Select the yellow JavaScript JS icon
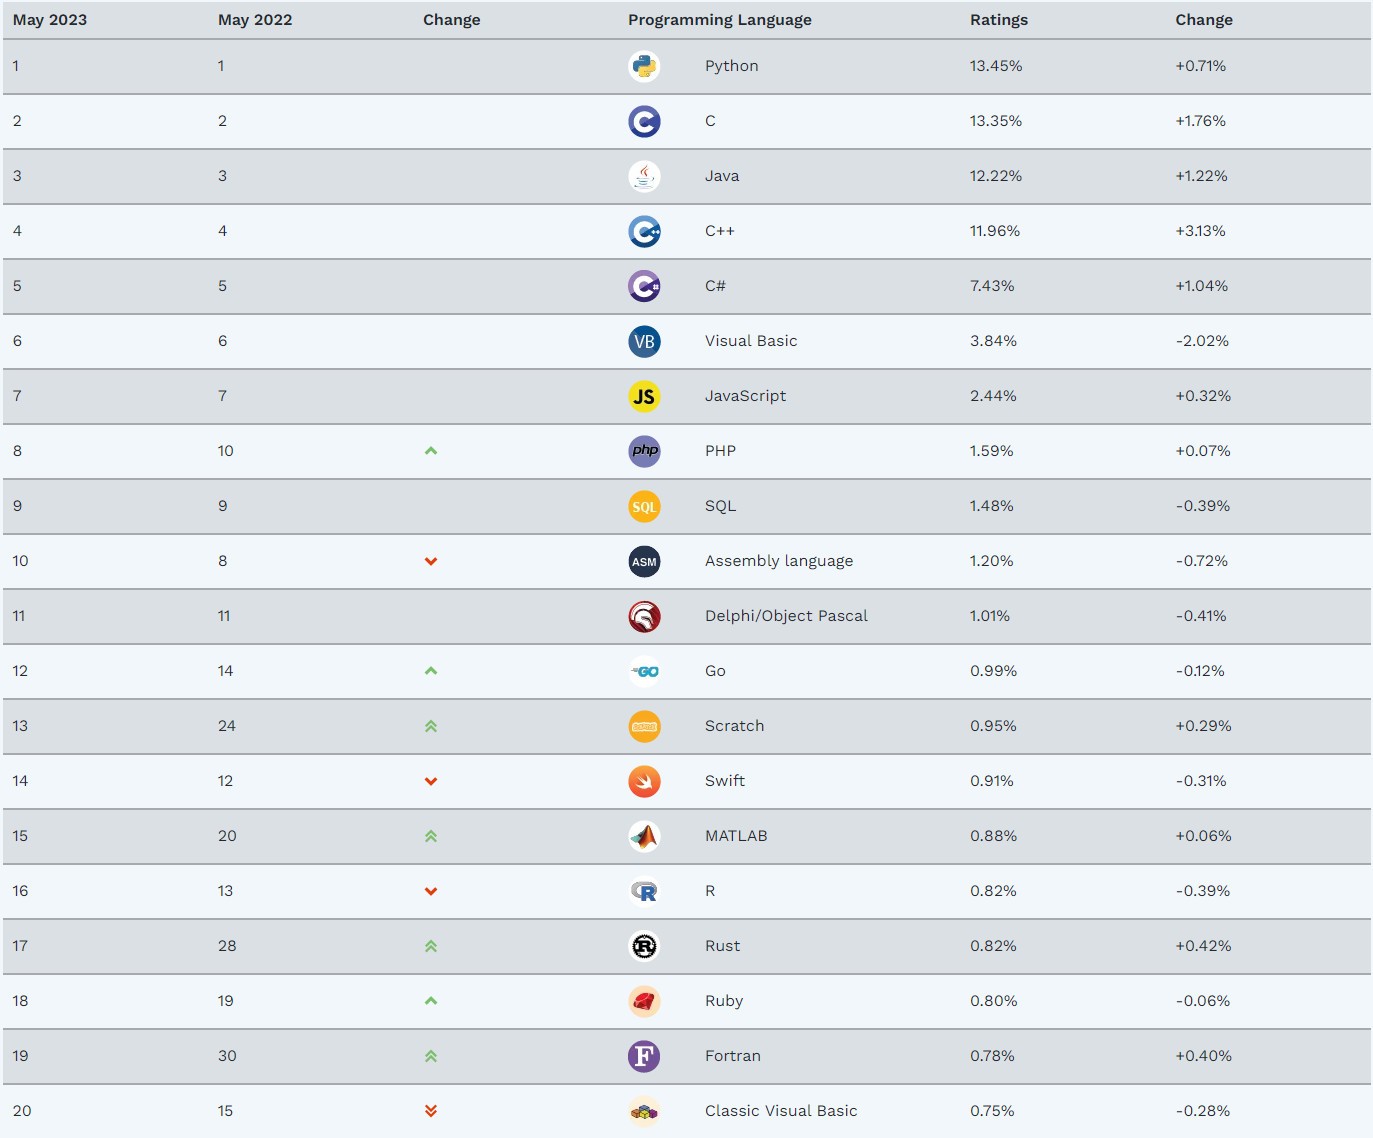The image size is (1373, 1138). pyautogui.click(x=644, y=396)
